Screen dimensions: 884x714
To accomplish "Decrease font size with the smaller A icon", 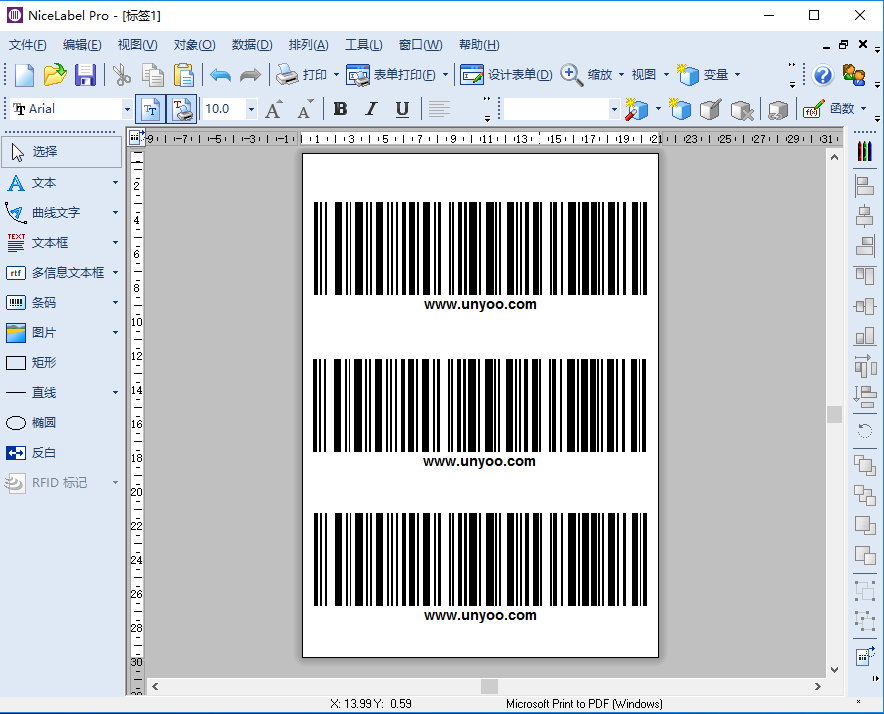I will pos(305,109).
